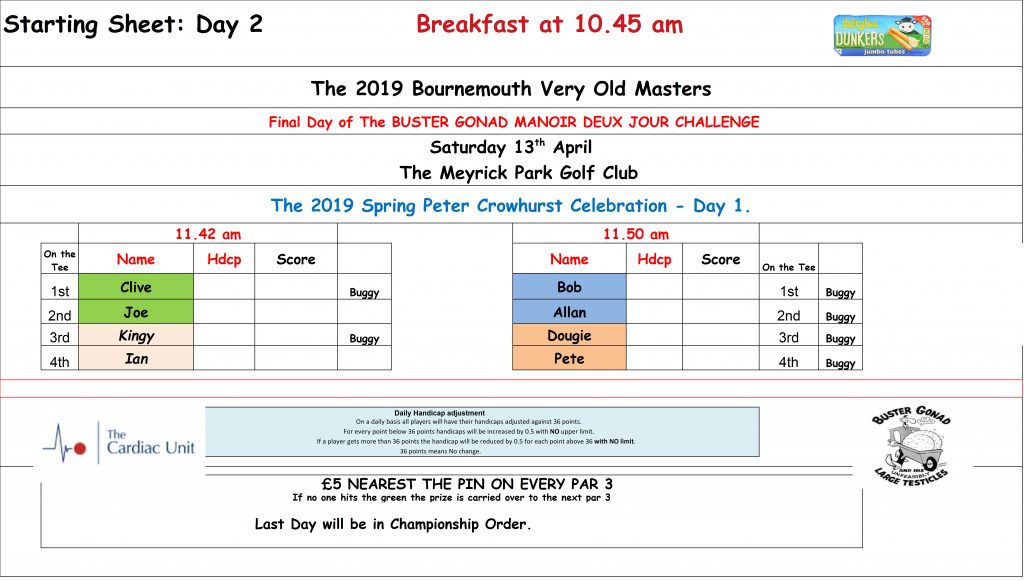Select the green Clive name cell

136,287
